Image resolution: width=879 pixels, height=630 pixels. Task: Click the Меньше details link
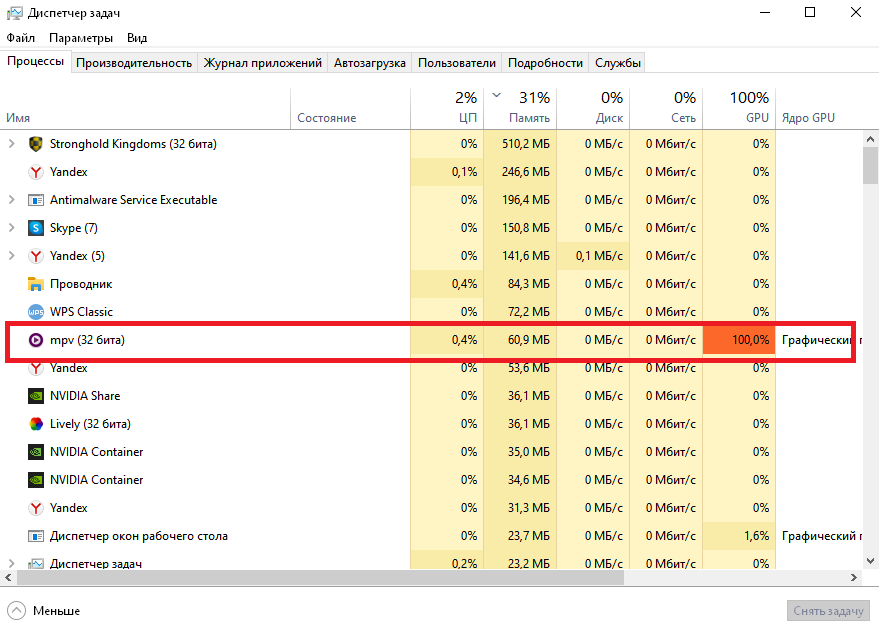pos(56,611)
